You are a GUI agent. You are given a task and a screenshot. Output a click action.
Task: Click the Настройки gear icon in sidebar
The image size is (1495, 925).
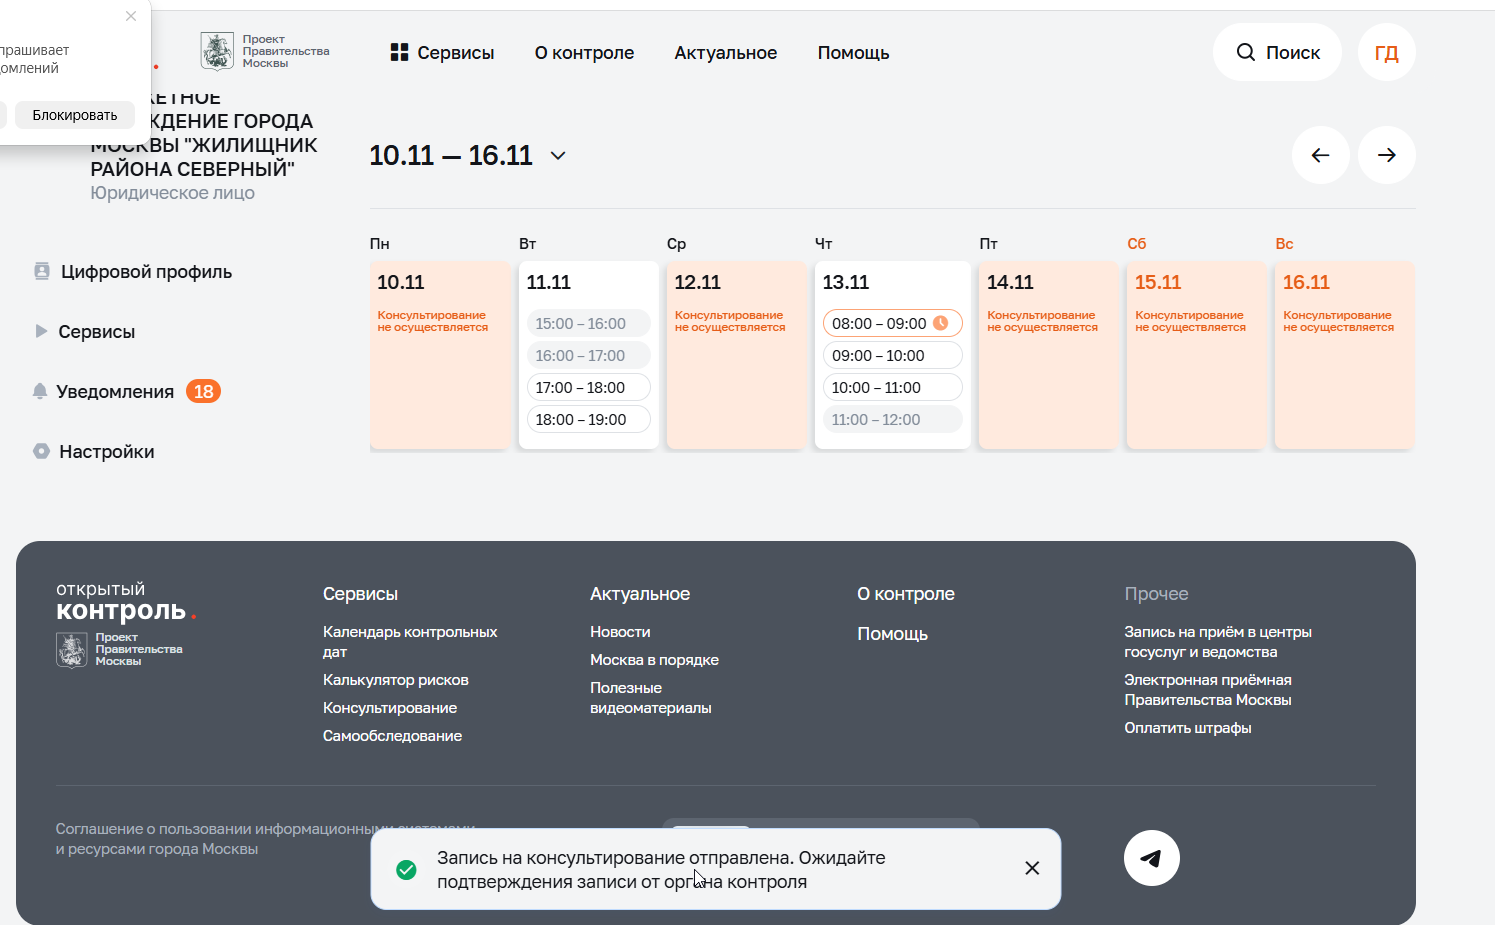click(x=41, y=451)
